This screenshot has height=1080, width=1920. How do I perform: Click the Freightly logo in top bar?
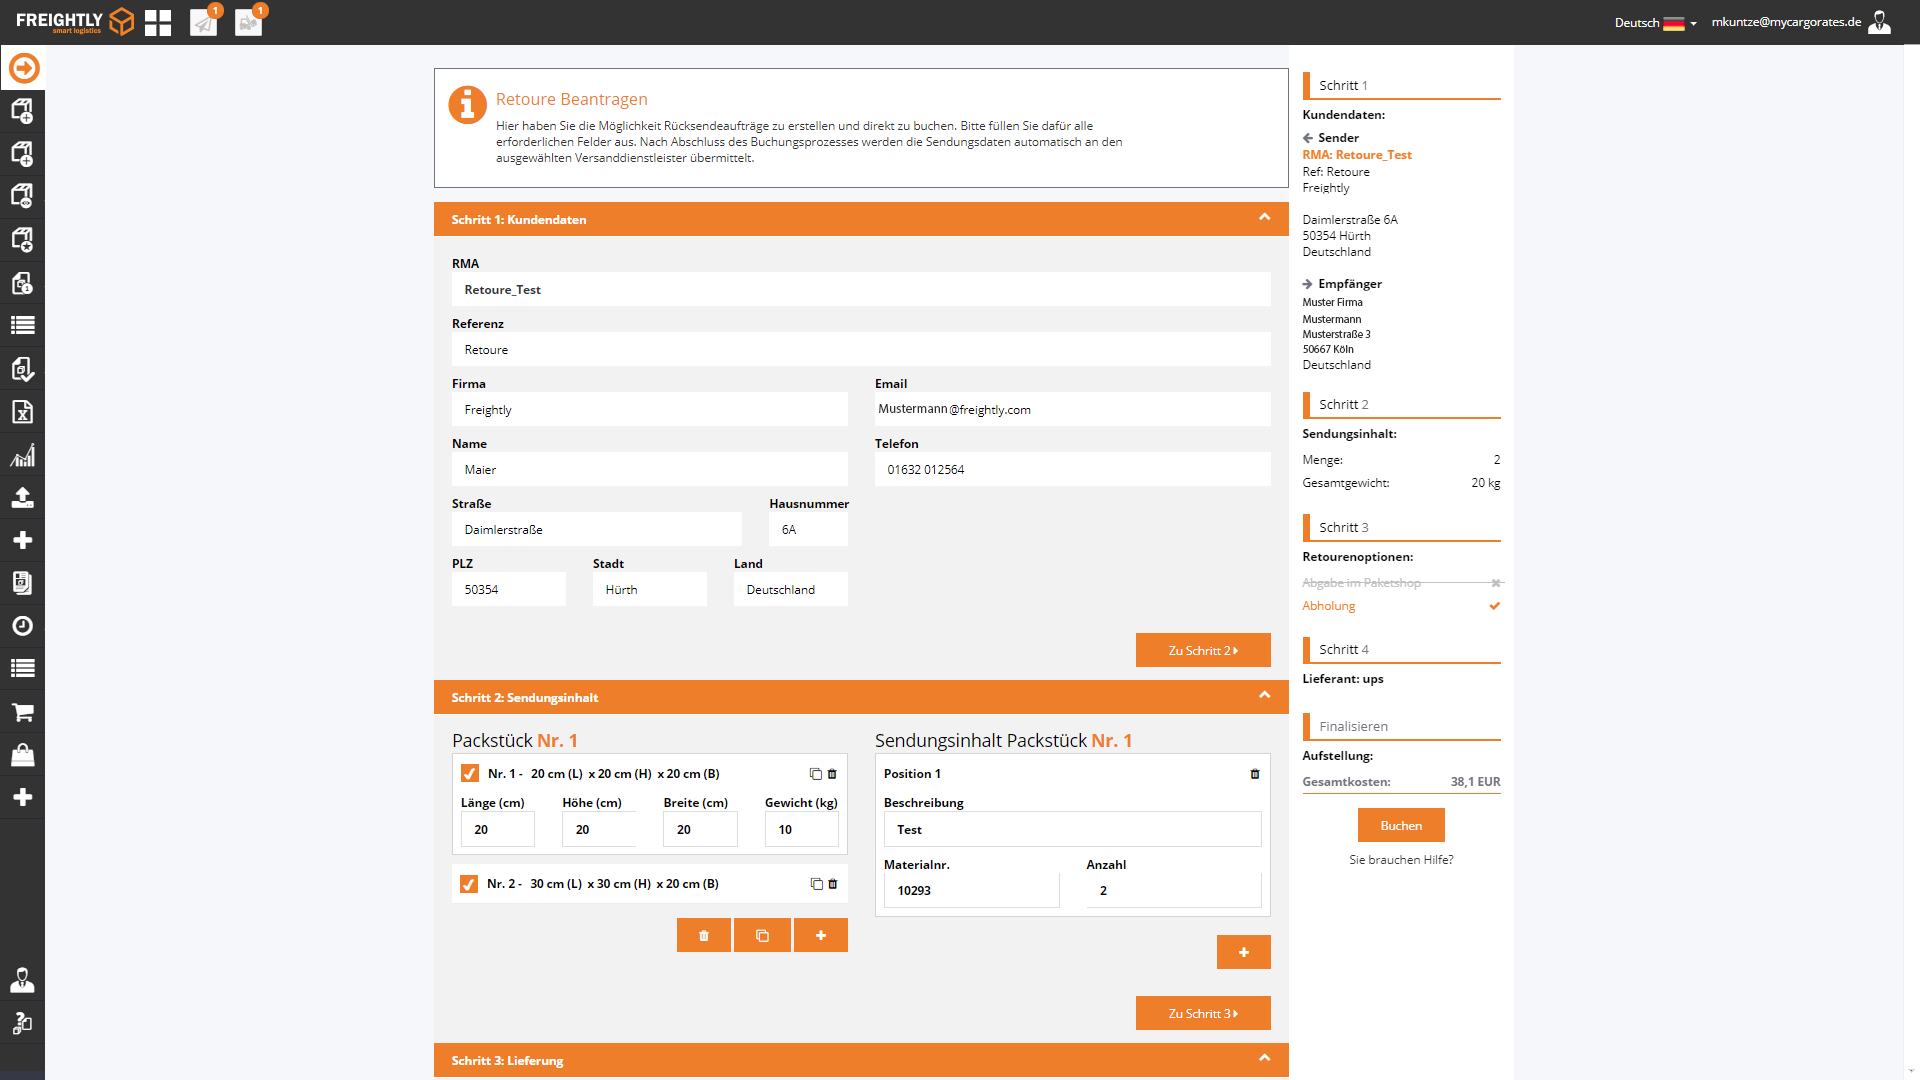[x=75, y=22]
